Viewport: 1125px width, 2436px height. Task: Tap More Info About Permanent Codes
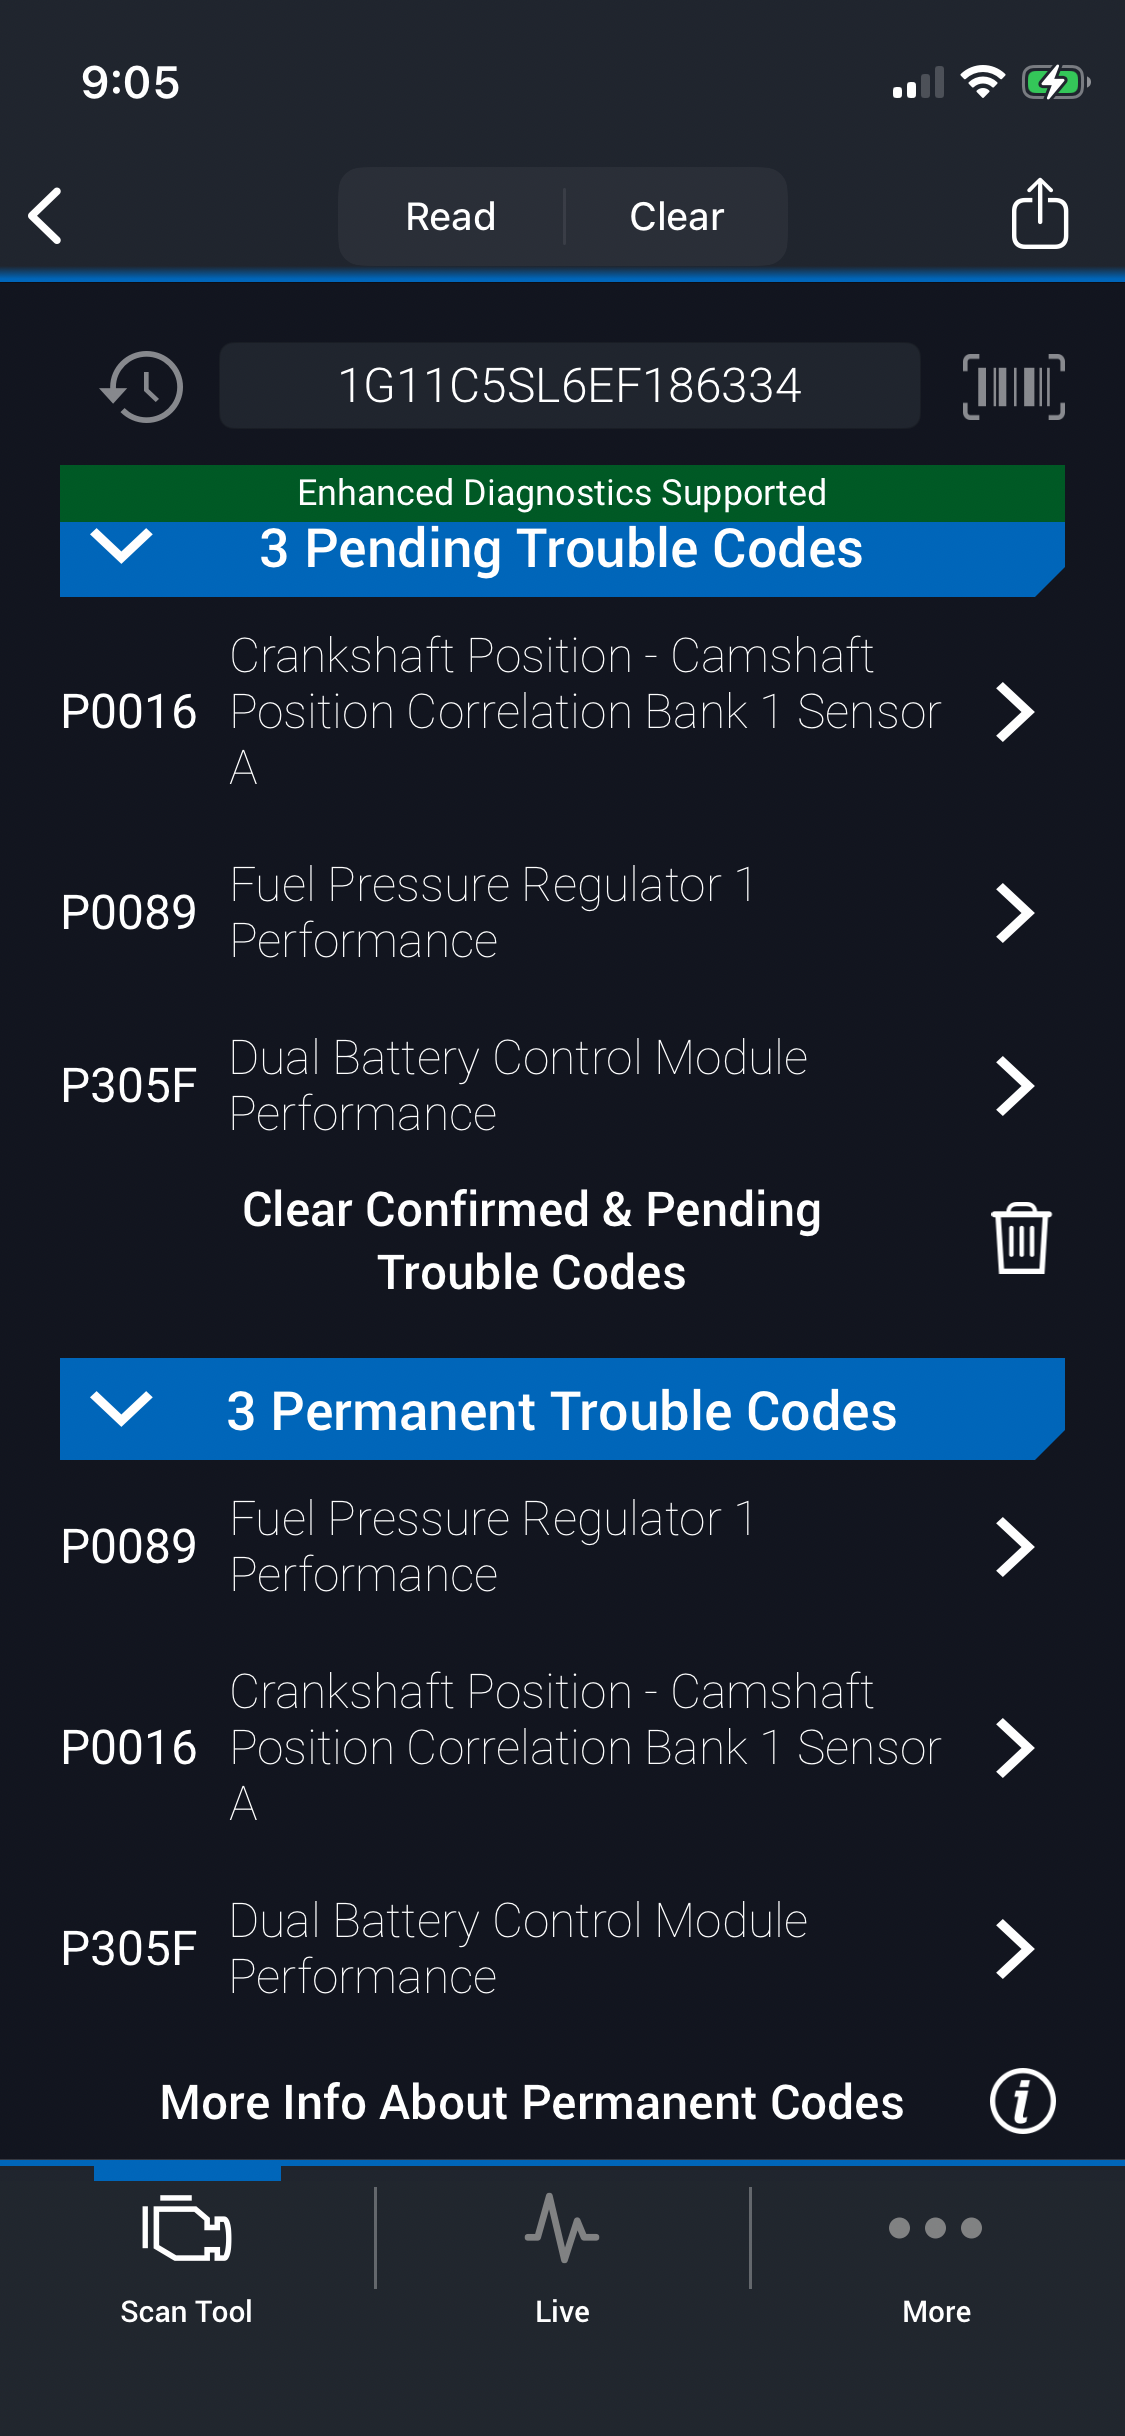tap(532, 2102)
